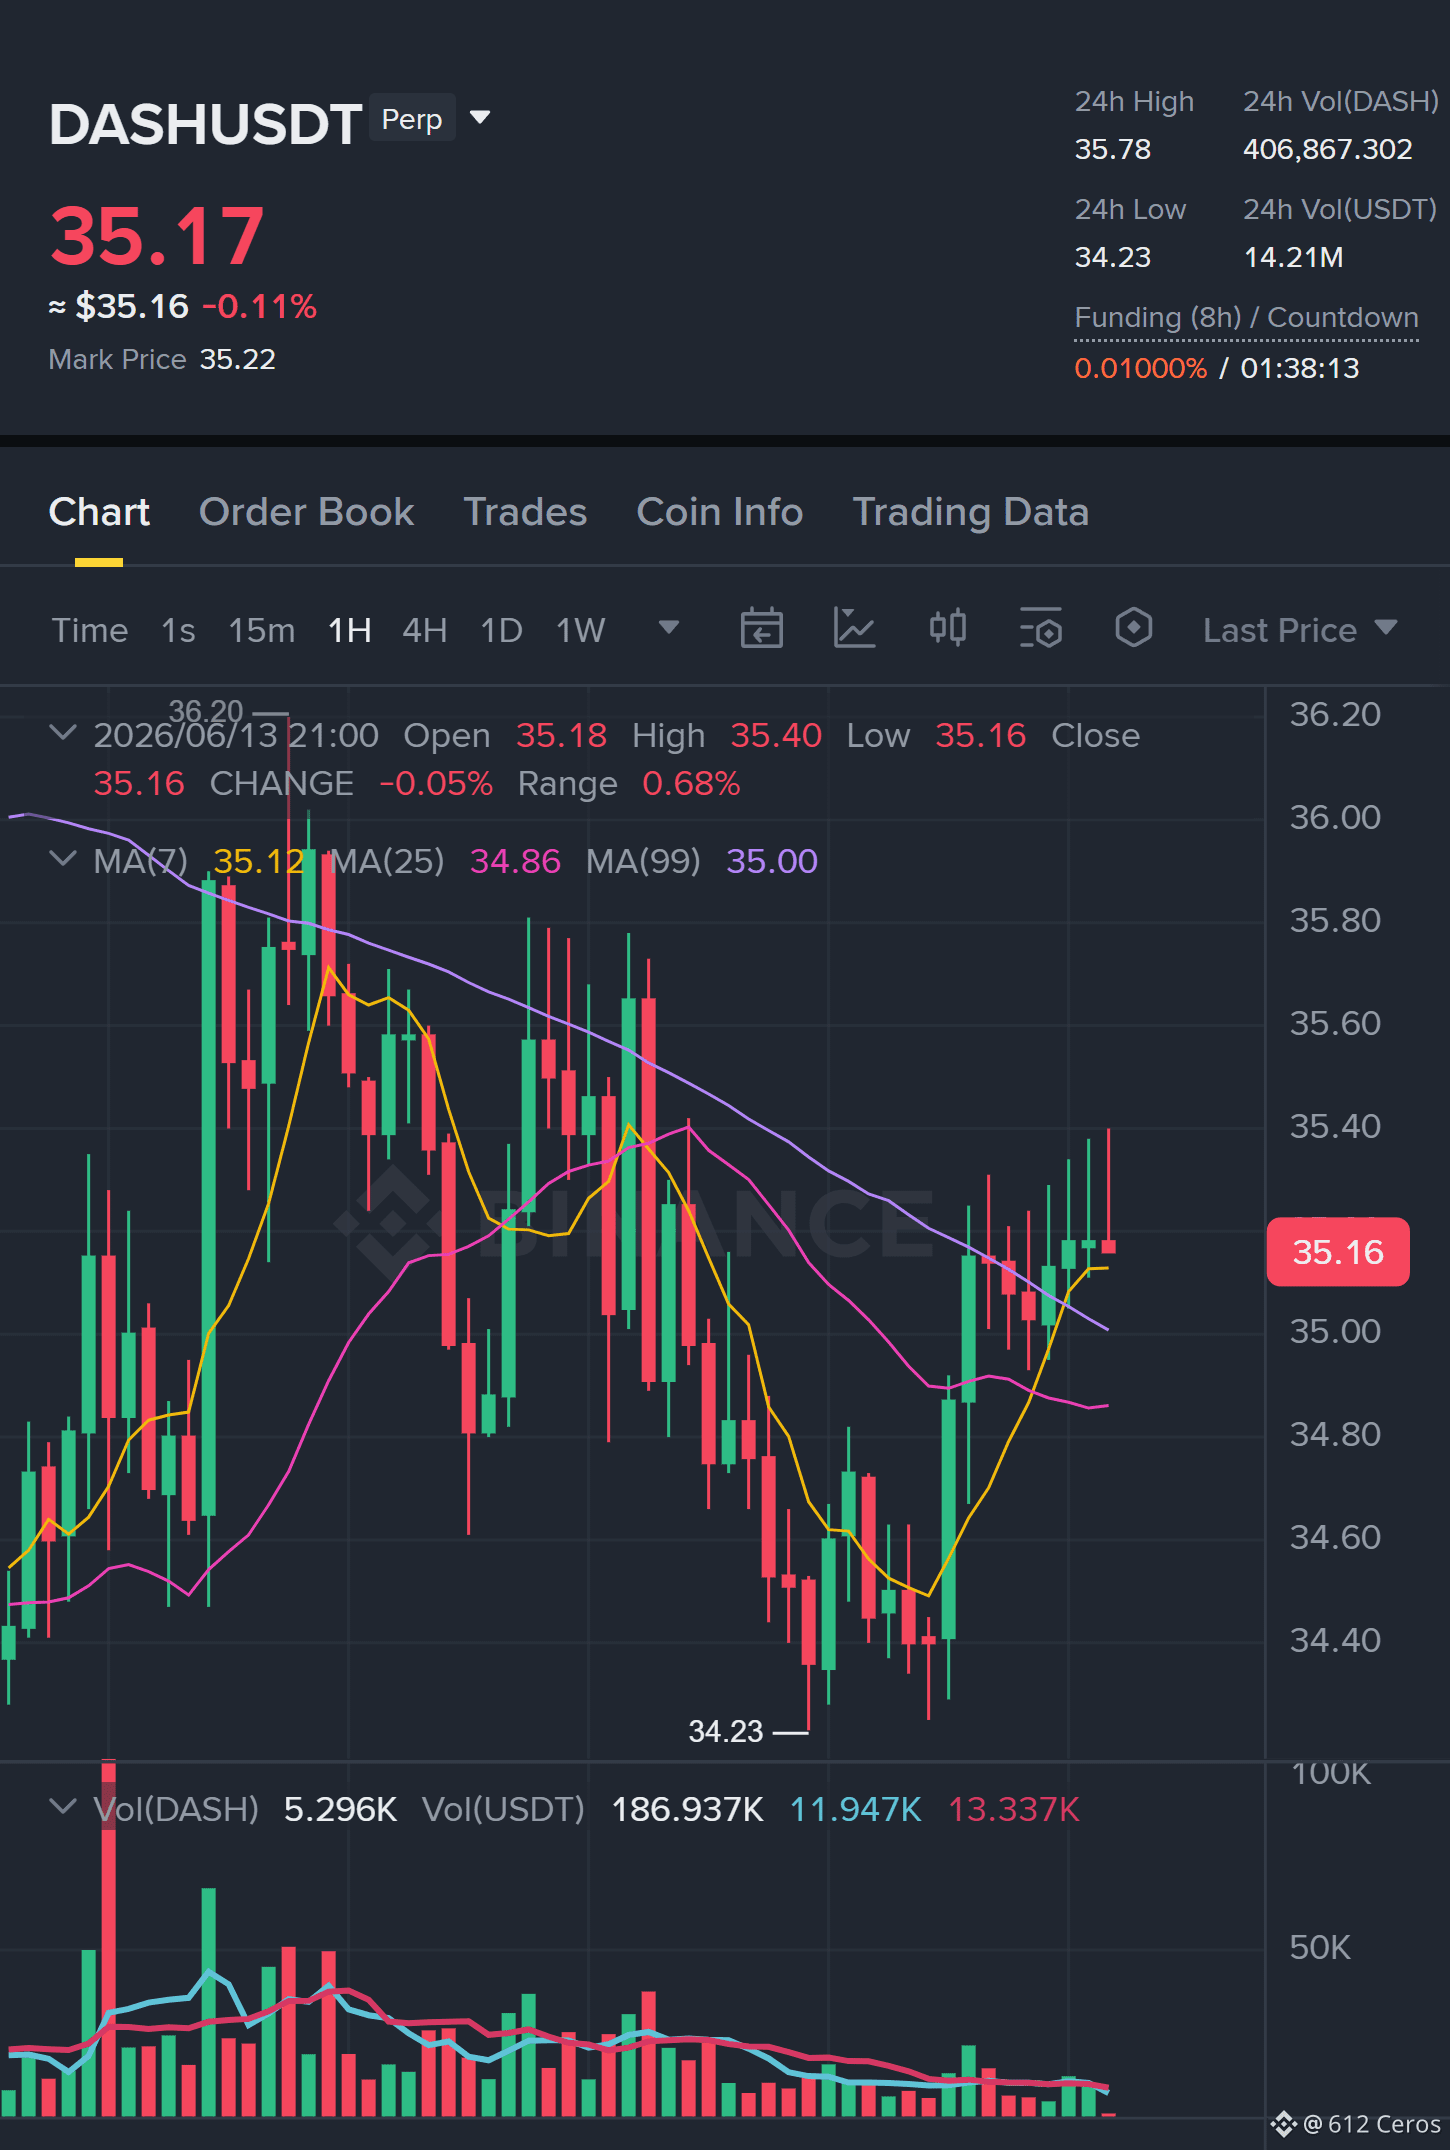
Task: Collapse the Vol(DASH) volume legend chevron
Action: pyautogui.click(x=62, y=1807)
